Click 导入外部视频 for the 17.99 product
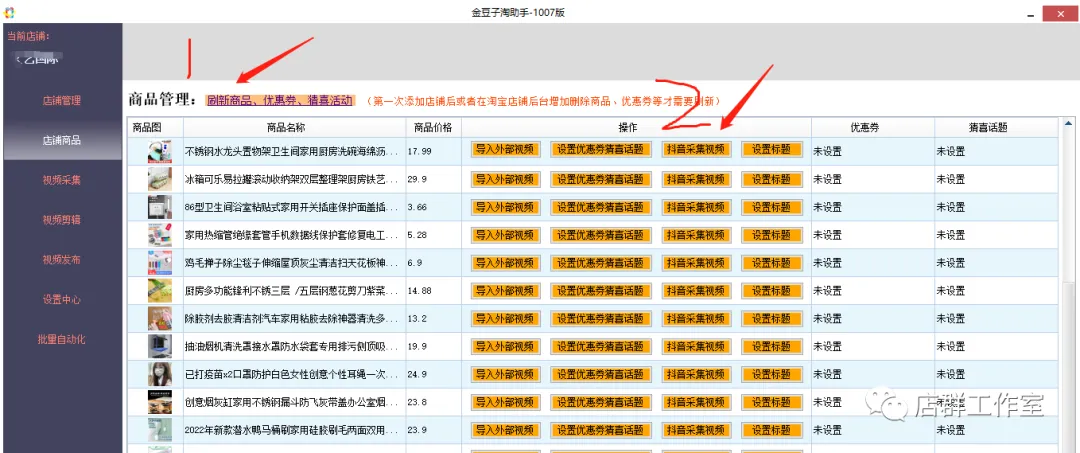This screenshot has width=1080, height=453. (x=506, y=151)
